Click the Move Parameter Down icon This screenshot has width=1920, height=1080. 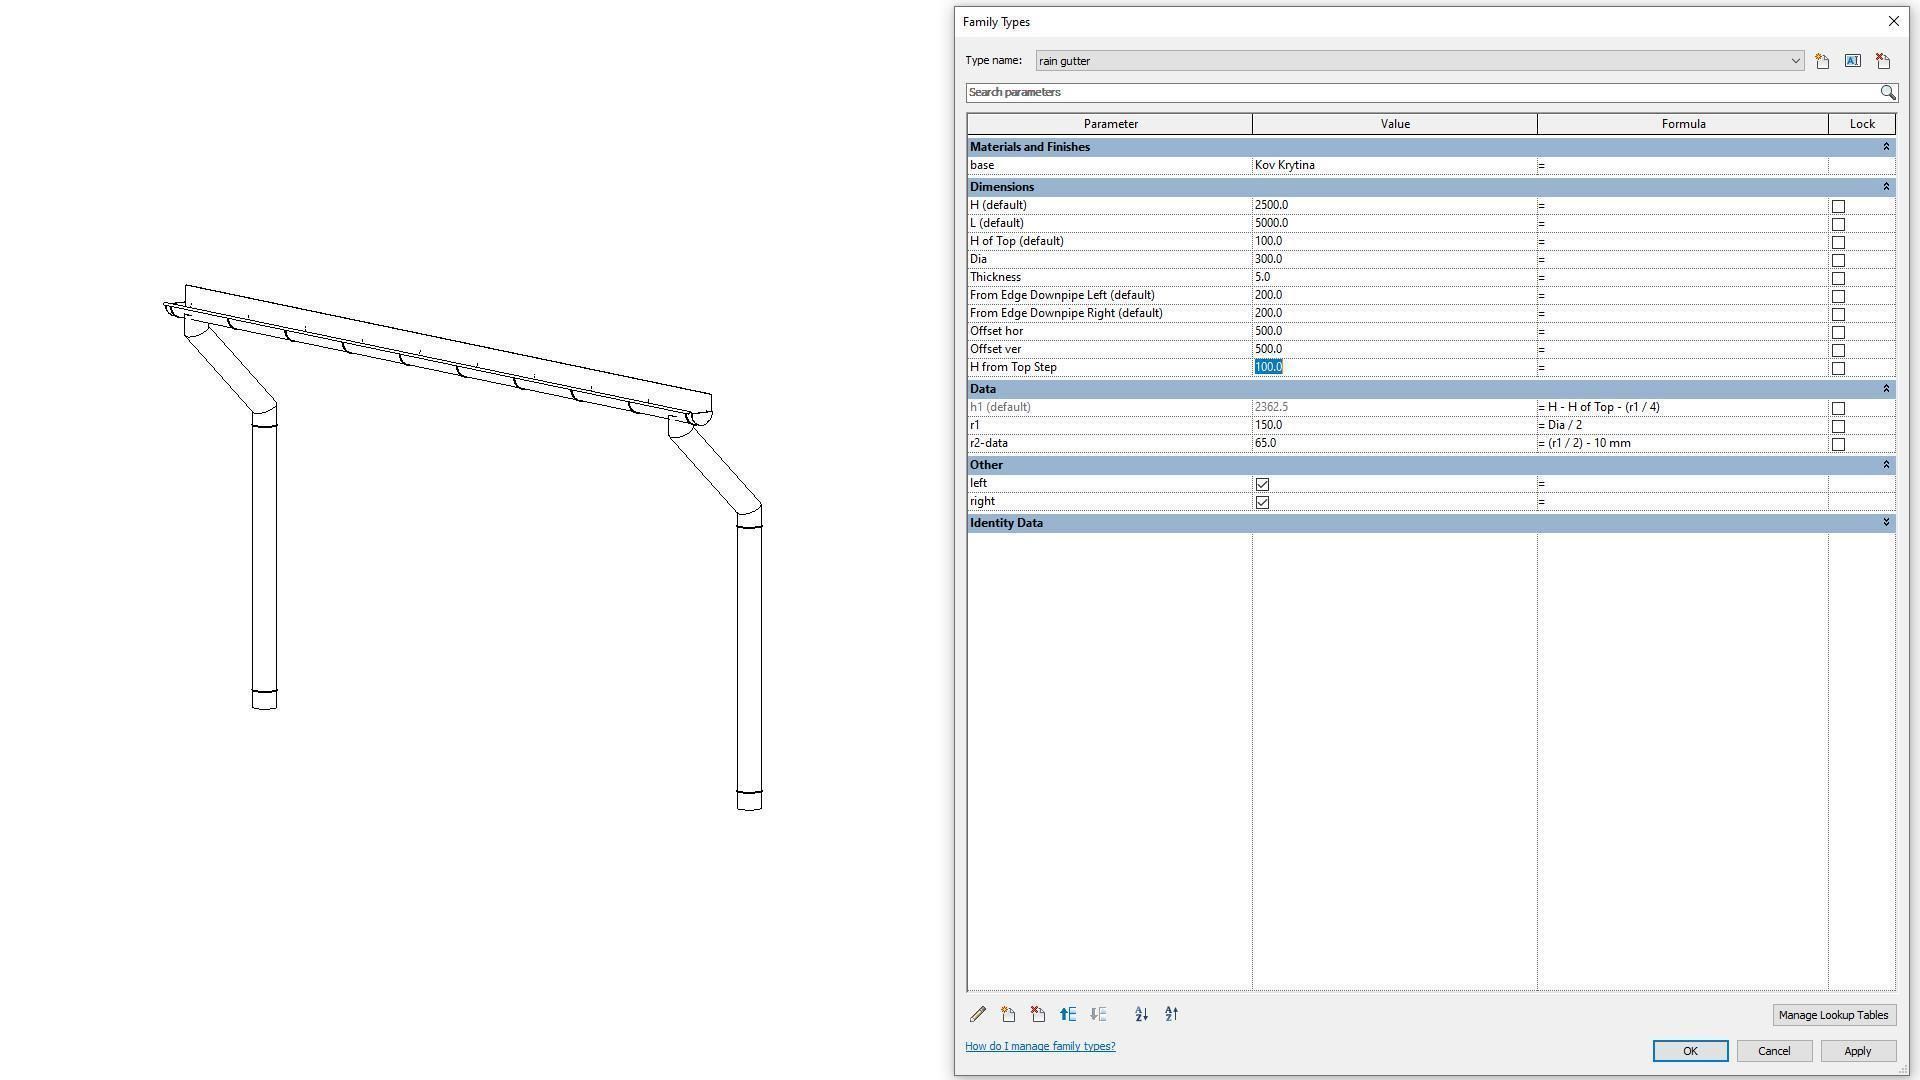coord(1098,1014)
